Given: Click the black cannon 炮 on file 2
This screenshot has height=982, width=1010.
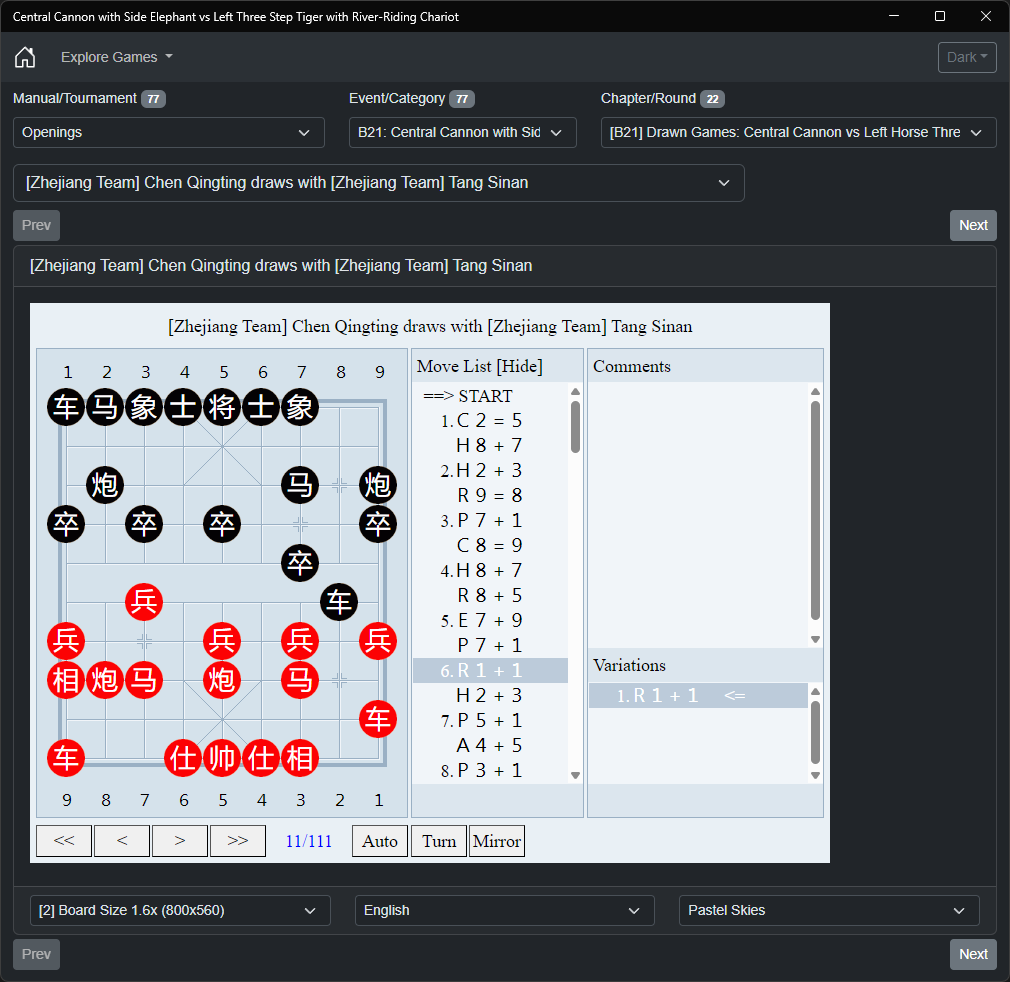Looking at the screenshot, I should pyautogui.click(x=105, y=485).
